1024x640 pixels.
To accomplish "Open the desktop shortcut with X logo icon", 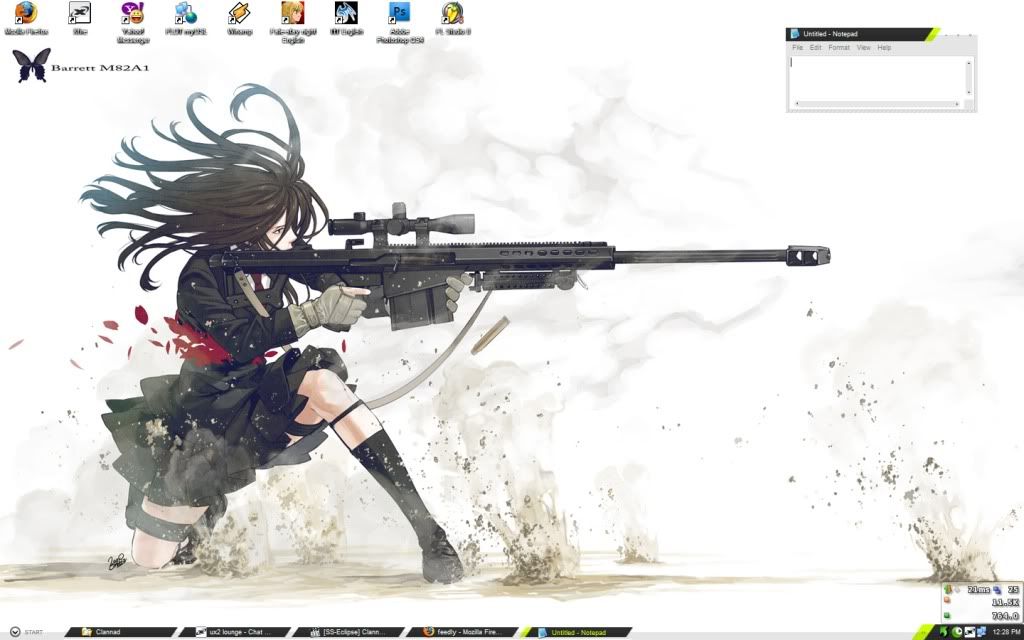I will tap(80, 18).
